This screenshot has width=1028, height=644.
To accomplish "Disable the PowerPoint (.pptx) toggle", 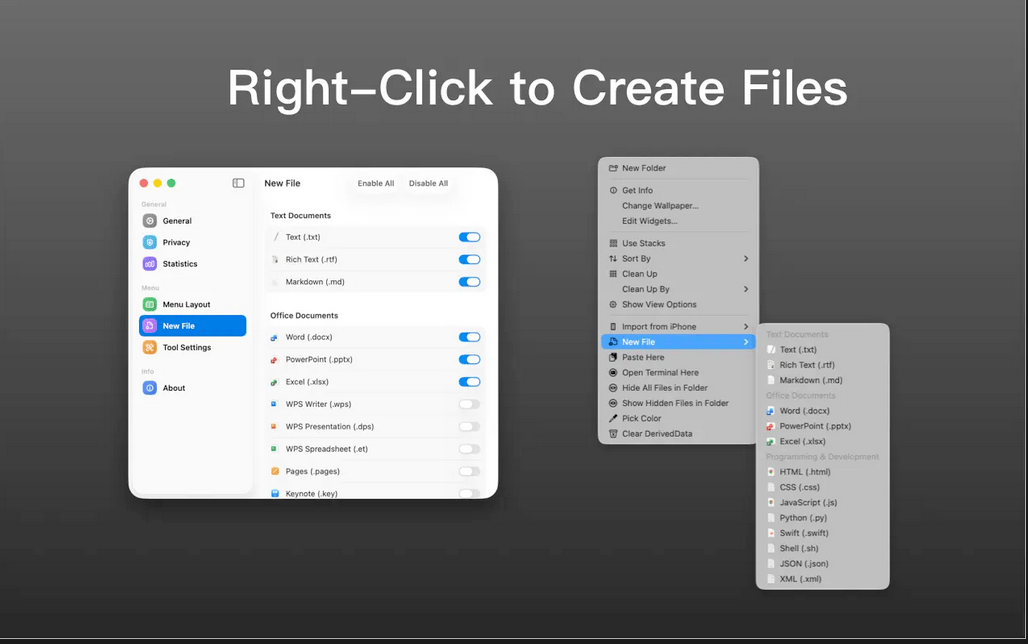I will point(469,359).
